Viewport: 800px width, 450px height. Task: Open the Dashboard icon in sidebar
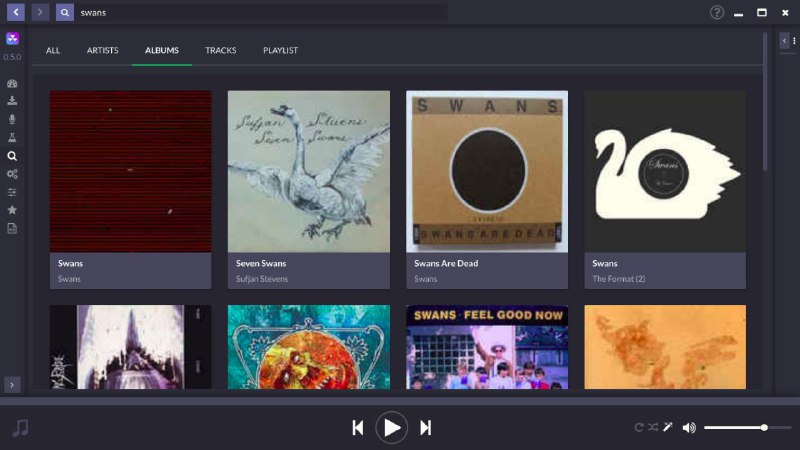pyautogui.click(x=12, y=84)
